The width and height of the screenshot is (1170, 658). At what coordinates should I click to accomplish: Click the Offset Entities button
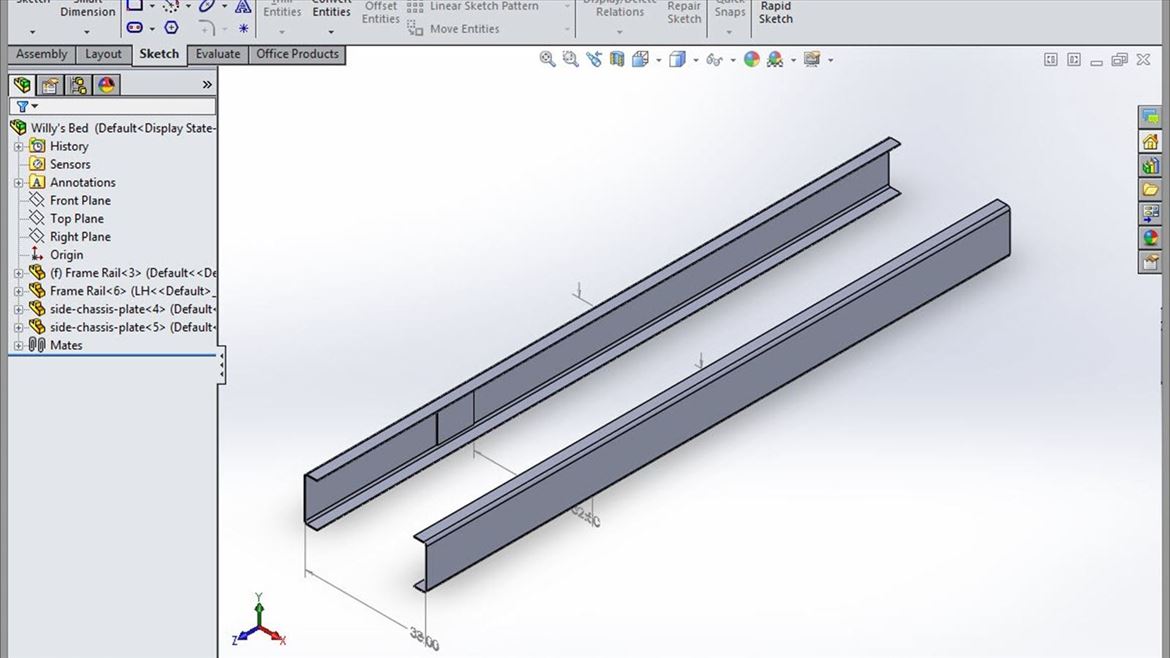point(381,13)
